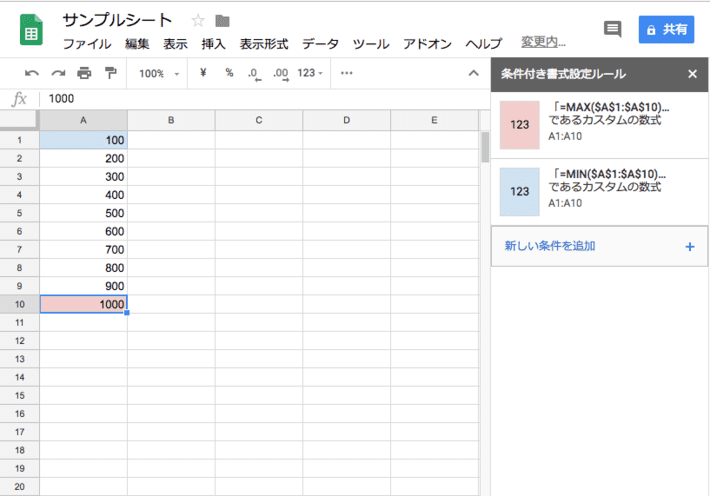710x496 pixels.
Task: Close the 条件付き書式設定ルール panel
Action: click(692, 73)
